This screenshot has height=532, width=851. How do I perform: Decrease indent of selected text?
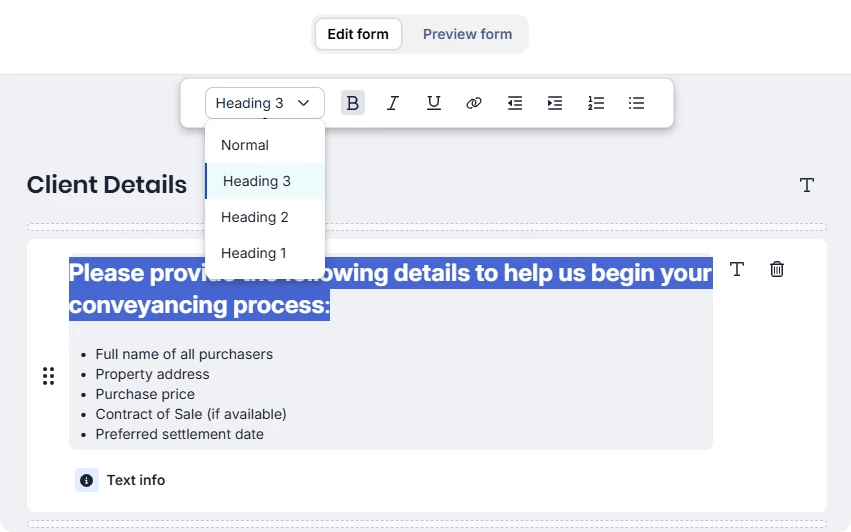(515, 103)
